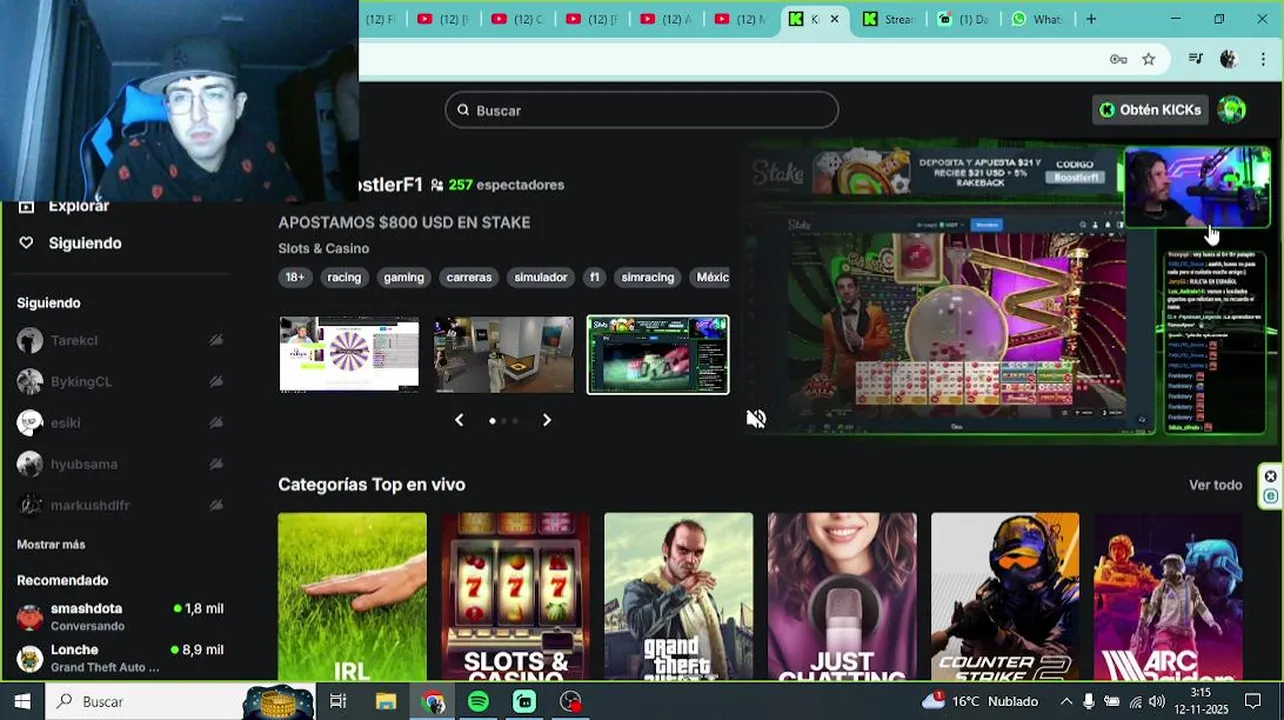Unmute the featured stream preview
1284x720 pixels.
tap(756, 419)
